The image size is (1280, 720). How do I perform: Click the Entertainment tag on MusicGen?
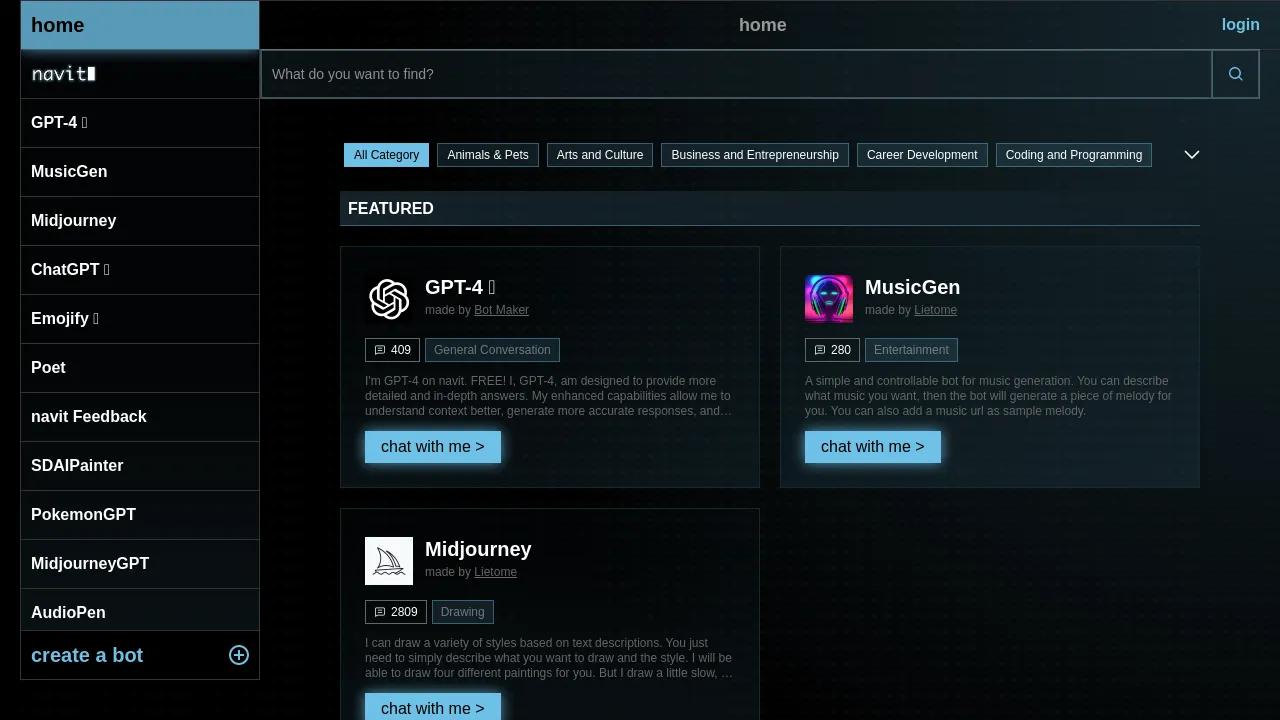[x=911, y=350]
